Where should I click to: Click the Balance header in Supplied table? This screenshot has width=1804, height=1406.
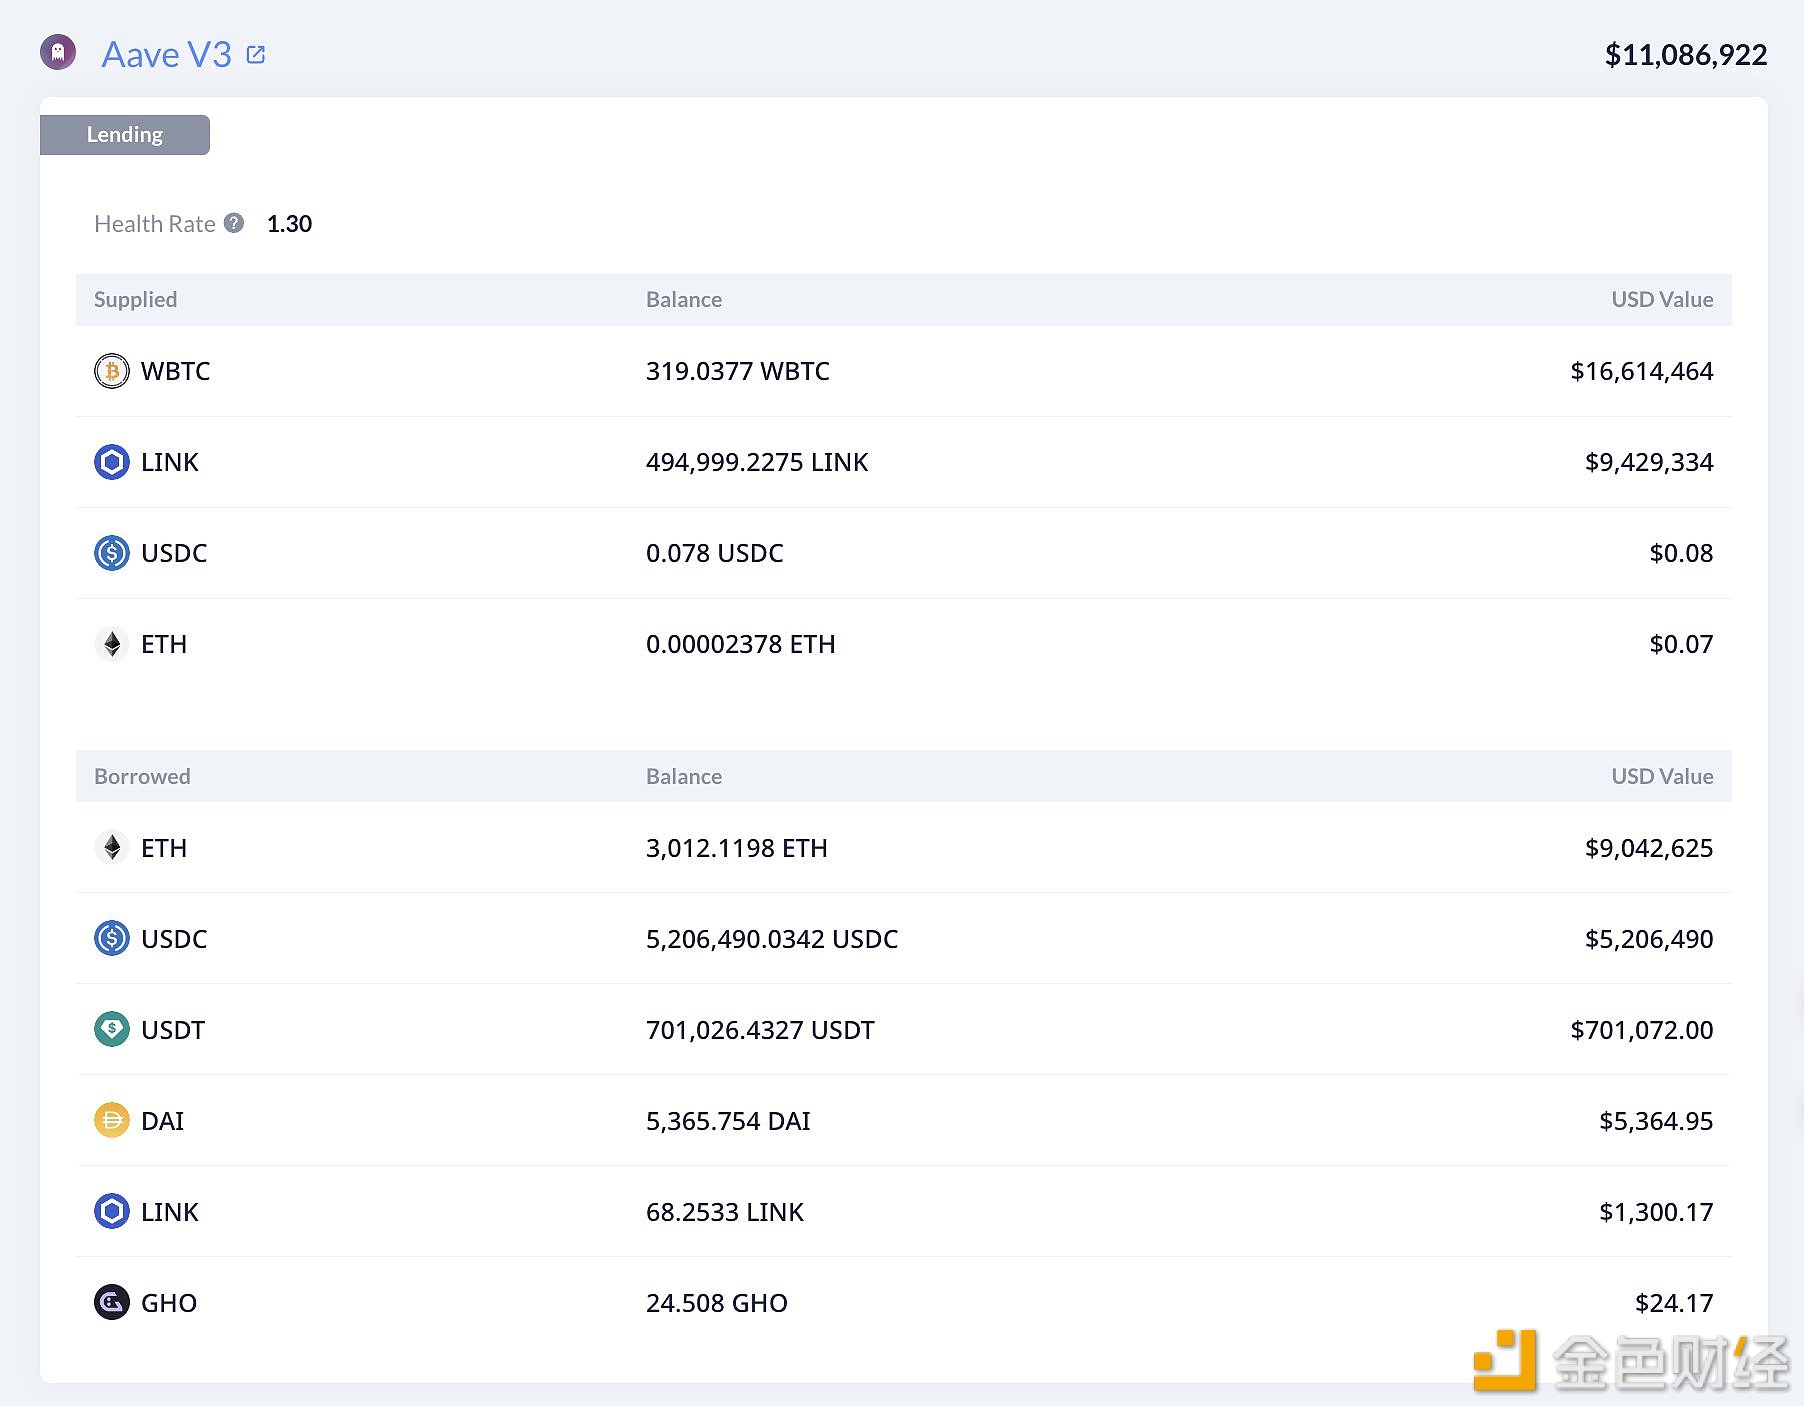pos(684,300)
